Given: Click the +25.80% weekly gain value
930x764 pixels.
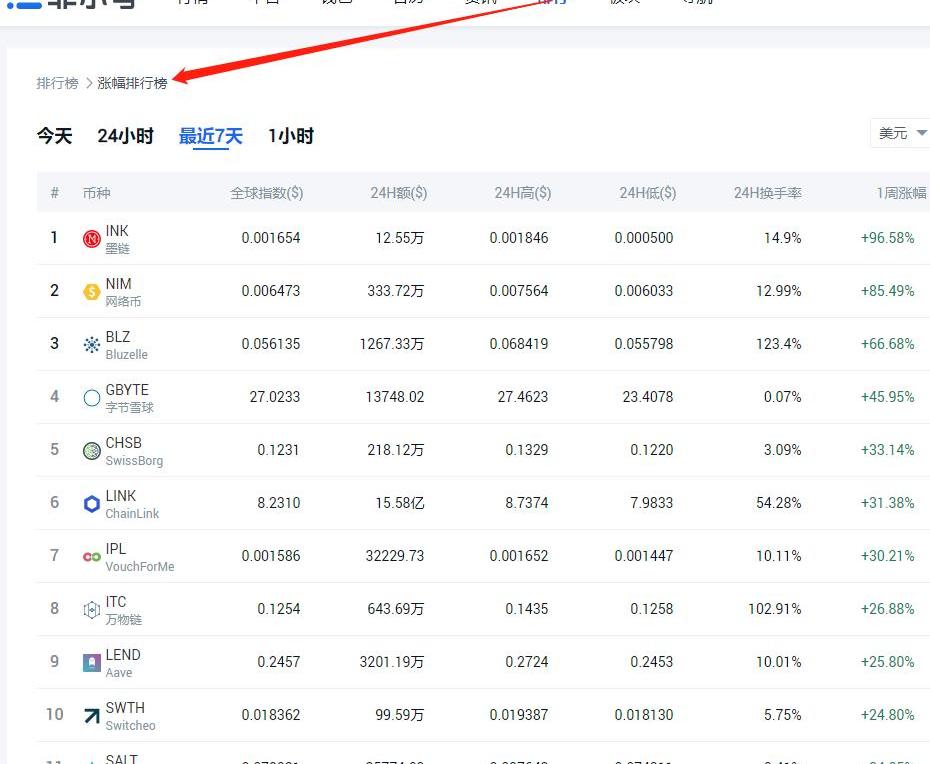Looking at the screenshot, I should click(x=887, y=662).
